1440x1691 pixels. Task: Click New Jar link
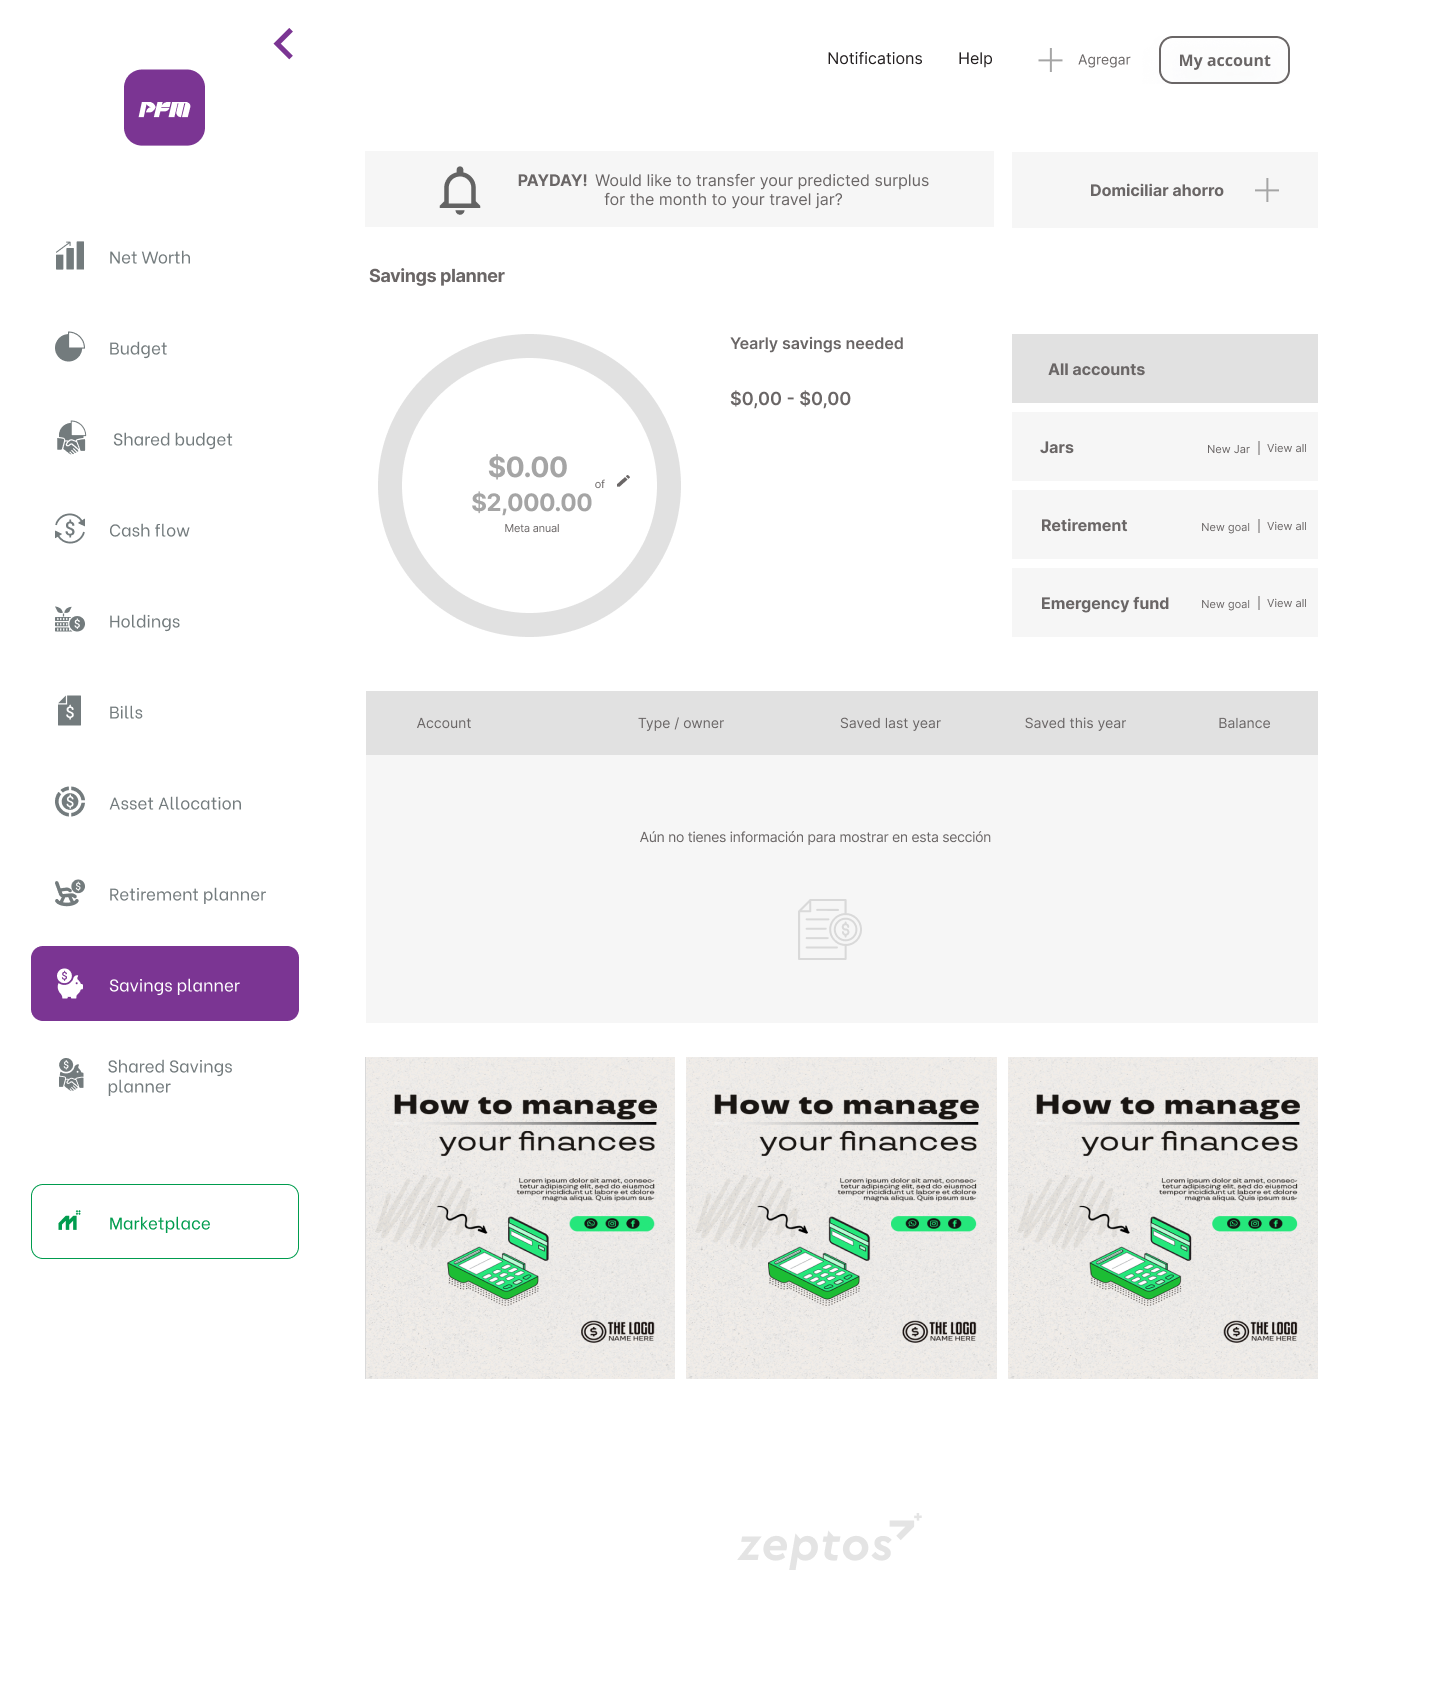1228,449
